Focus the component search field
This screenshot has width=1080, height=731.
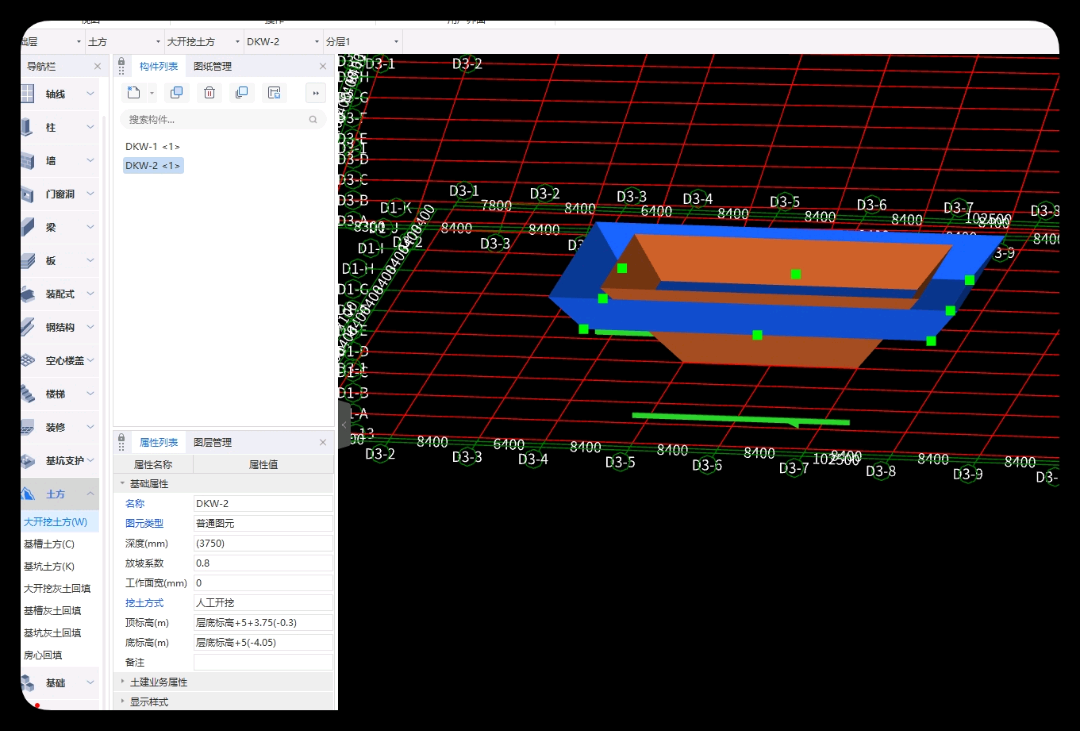click(x=222, y=119)
